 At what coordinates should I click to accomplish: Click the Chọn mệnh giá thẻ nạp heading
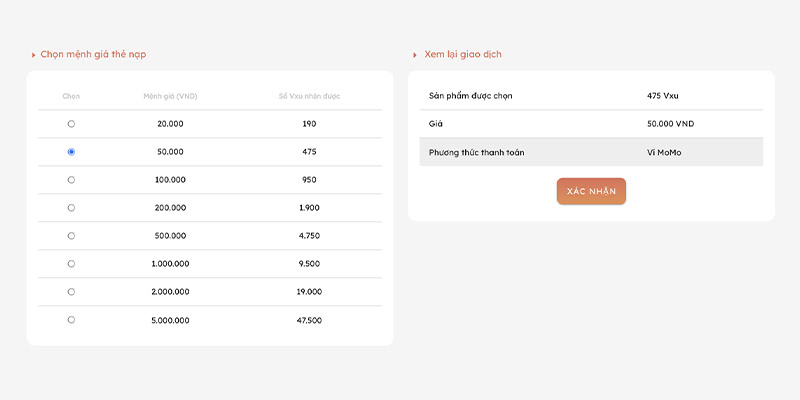93,54
